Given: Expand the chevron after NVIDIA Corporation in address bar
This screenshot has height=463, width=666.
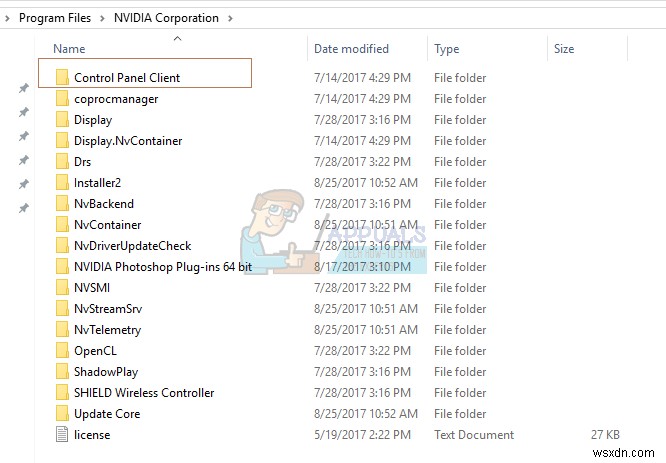Looking at the screenshot, I should (230, 18).
